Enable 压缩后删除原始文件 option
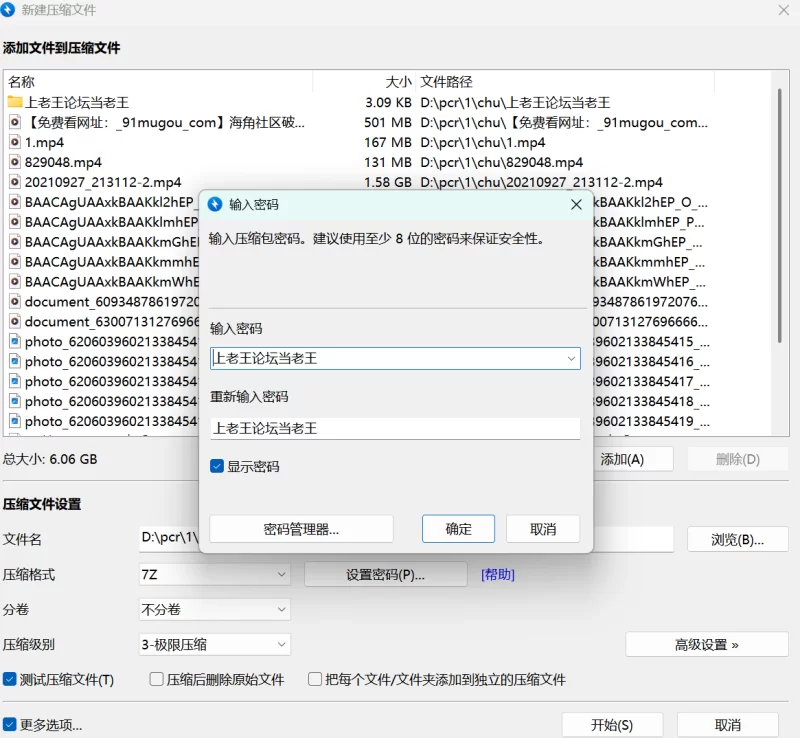 156,679
